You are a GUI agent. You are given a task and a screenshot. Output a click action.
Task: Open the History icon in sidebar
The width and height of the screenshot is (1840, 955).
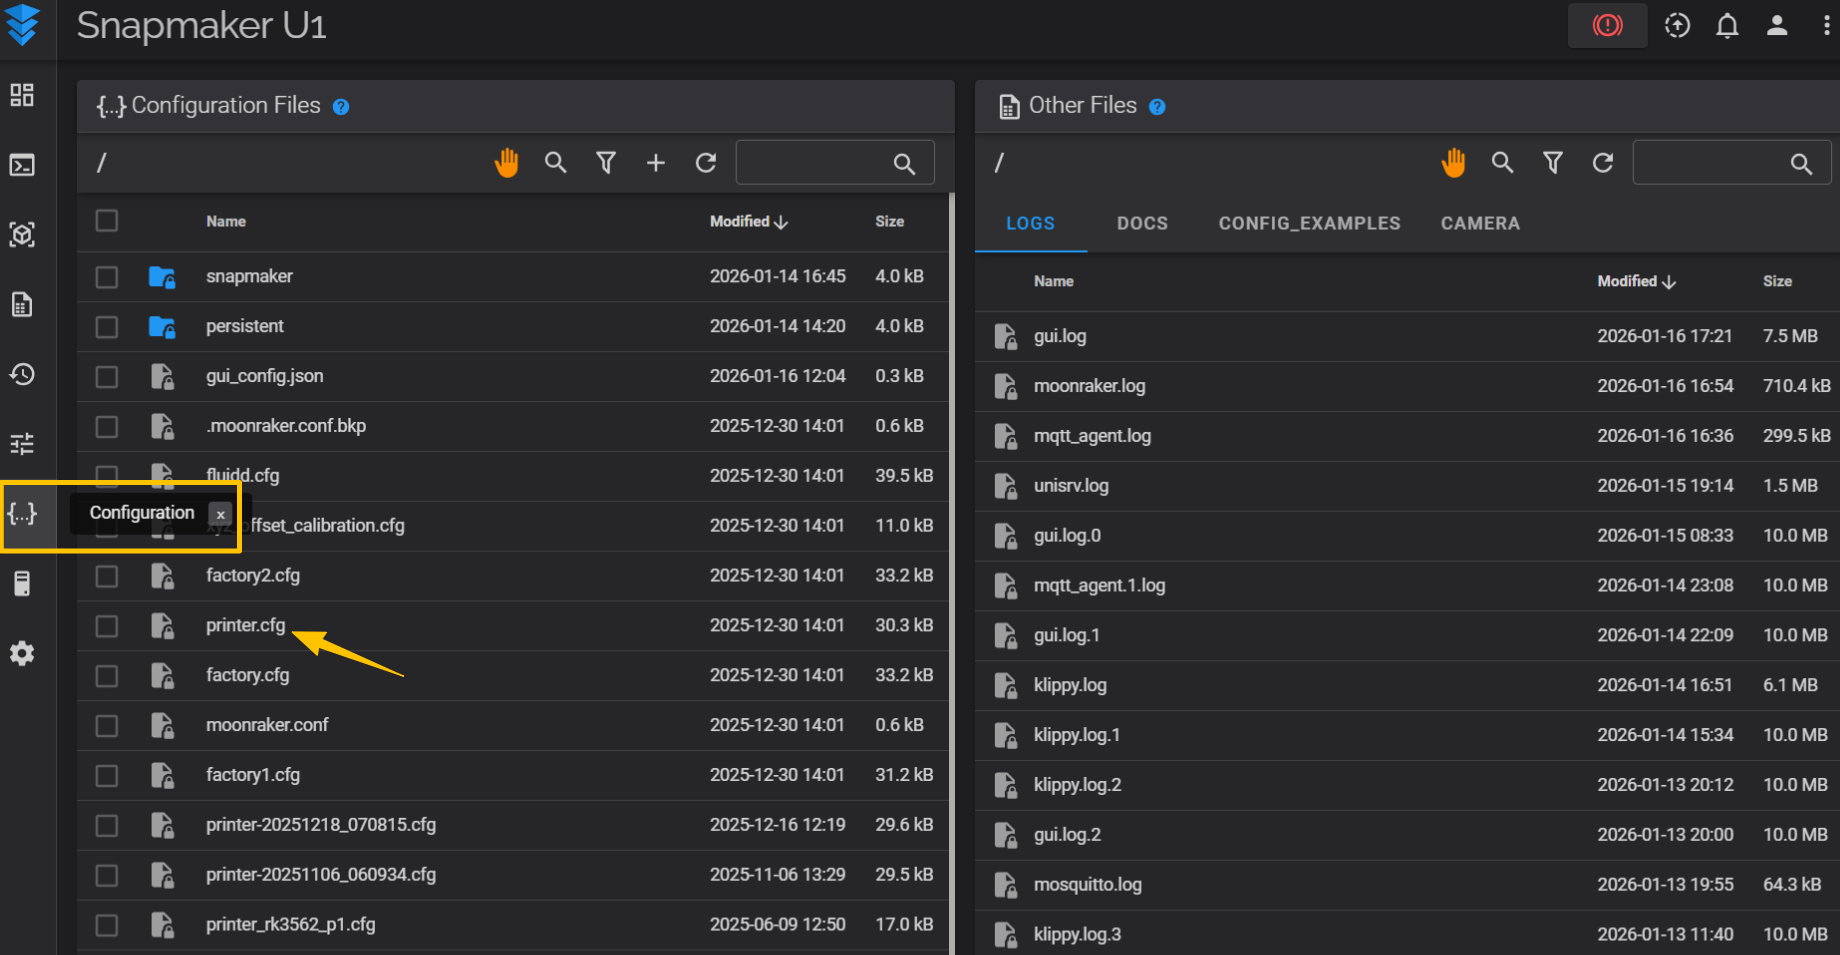click(22, 374)
